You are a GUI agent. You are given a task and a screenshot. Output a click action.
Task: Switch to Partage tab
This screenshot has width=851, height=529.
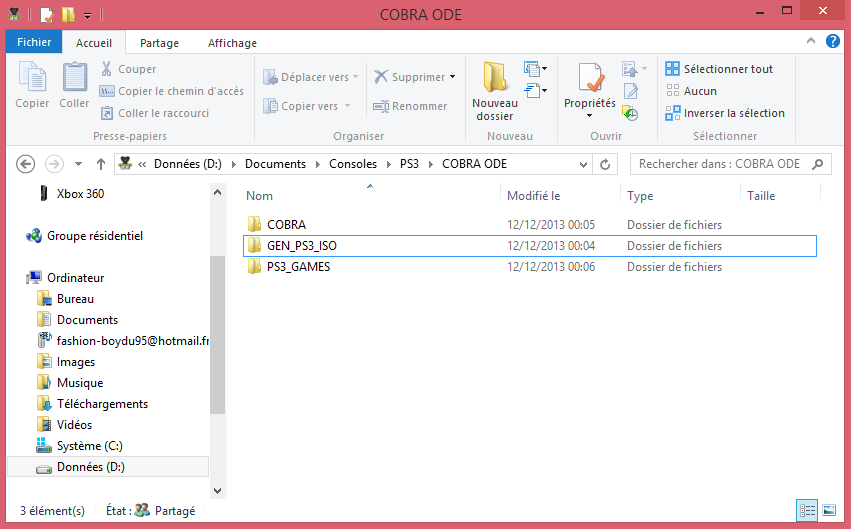click(x=159, y=43)
